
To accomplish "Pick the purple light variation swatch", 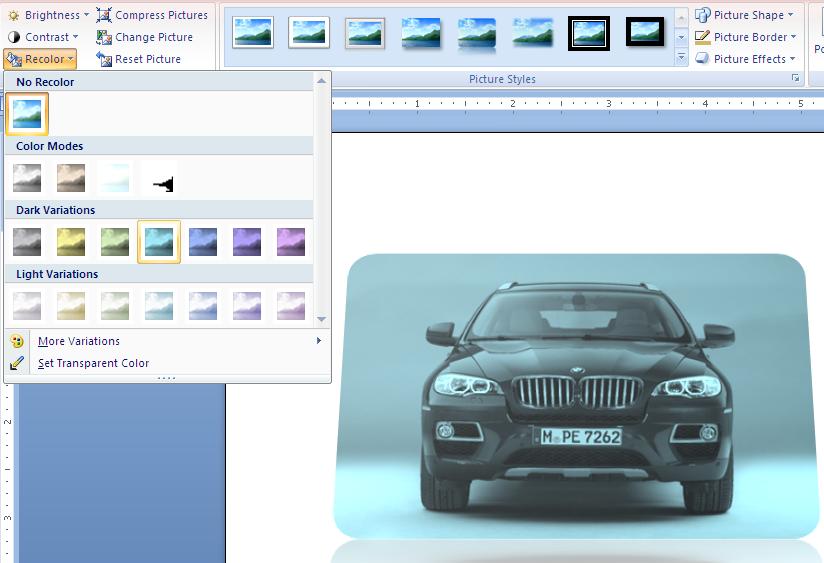I will tap(247, 305).
